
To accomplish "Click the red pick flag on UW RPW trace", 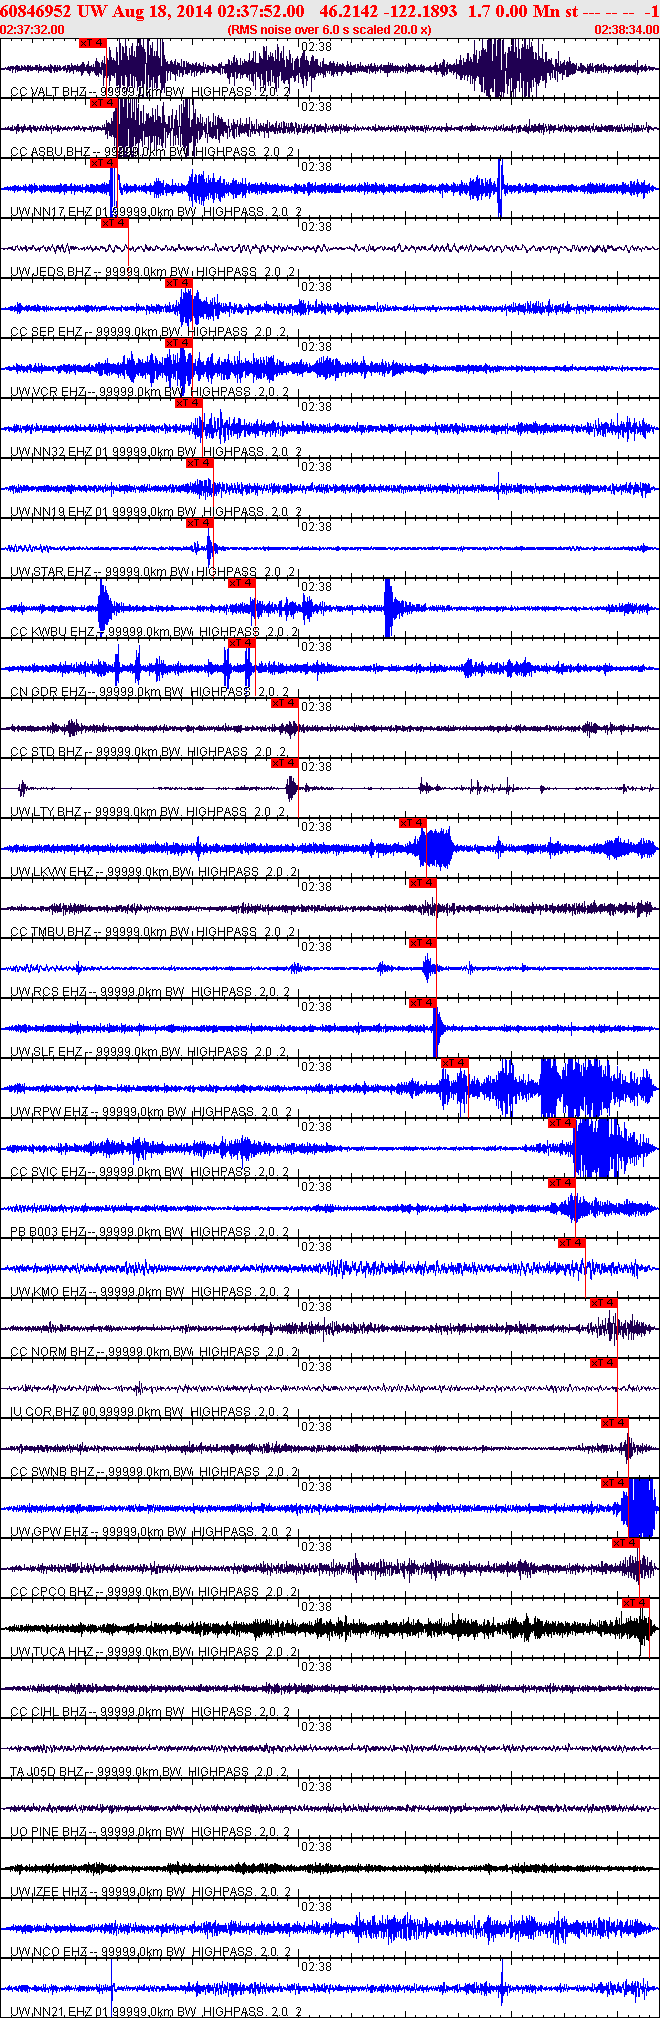I will point(455,1063).
